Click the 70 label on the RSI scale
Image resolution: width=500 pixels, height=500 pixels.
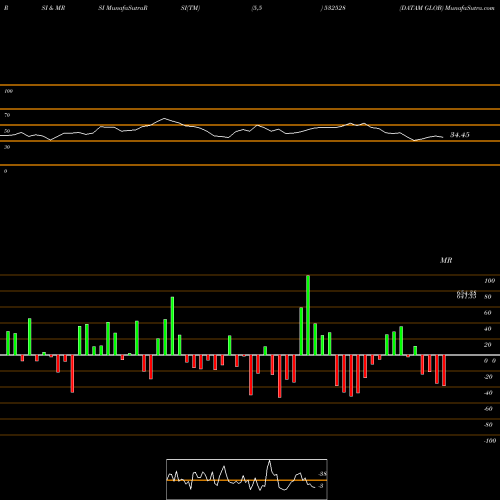(7, 115)
